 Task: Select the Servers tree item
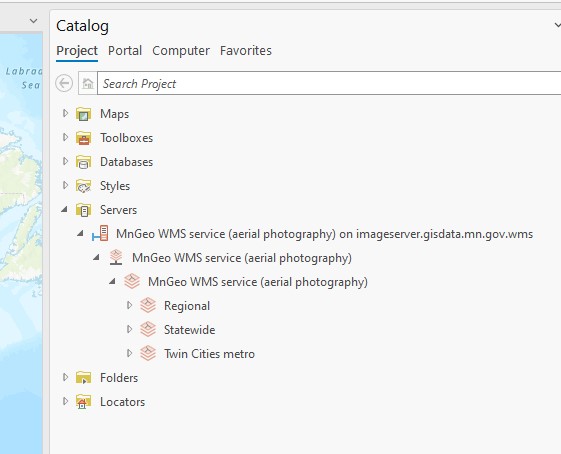point(118,210)
